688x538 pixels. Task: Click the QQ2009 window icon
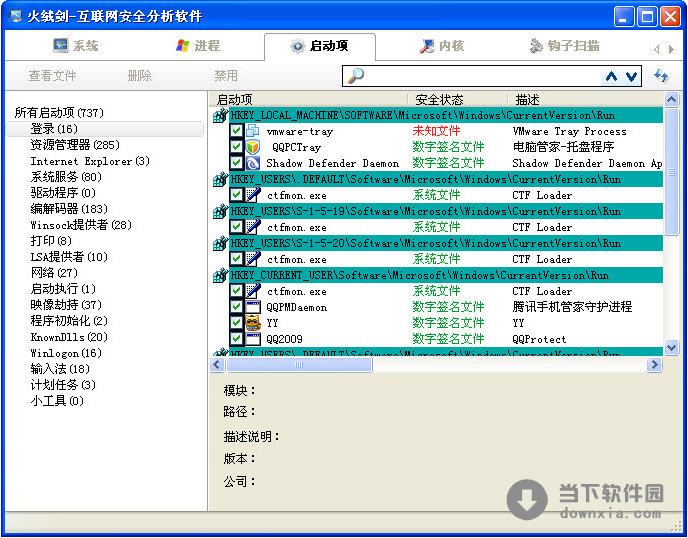[253, 339]
